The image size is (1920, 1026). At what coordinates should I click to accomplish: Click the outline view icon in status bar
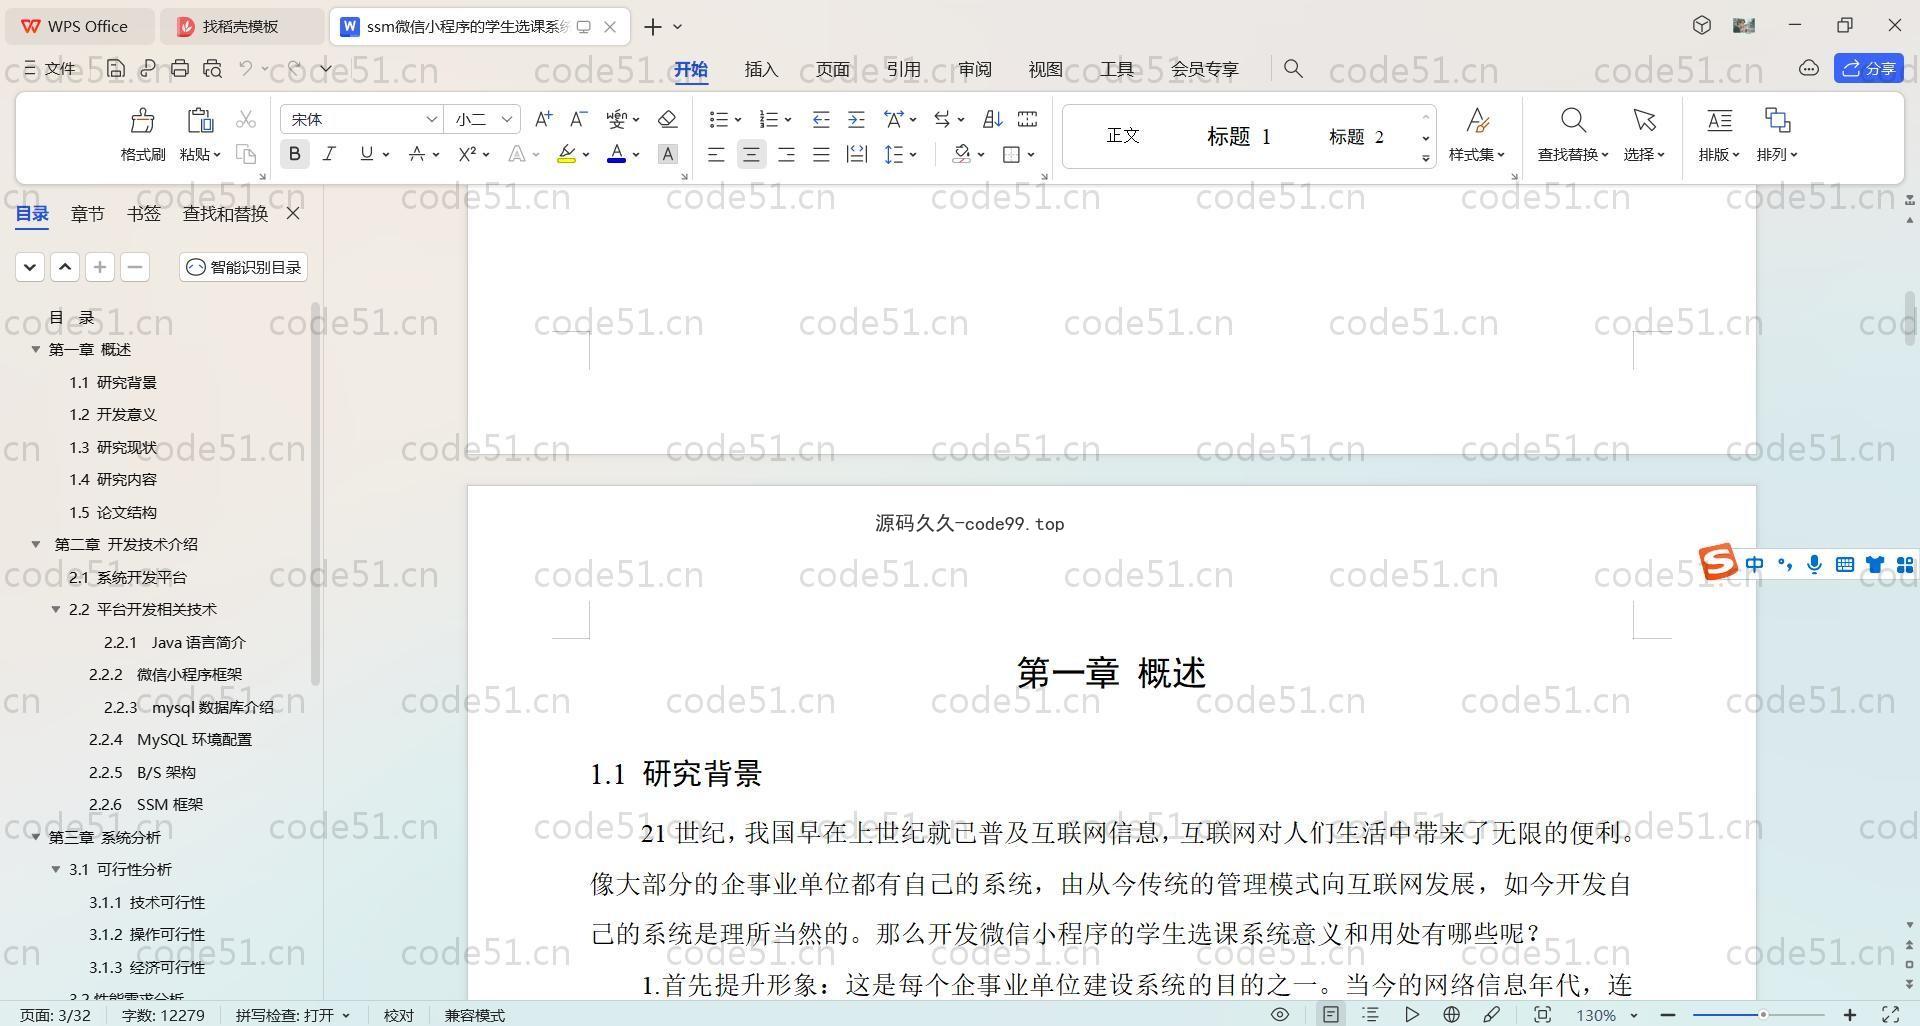[1371, 1014]
